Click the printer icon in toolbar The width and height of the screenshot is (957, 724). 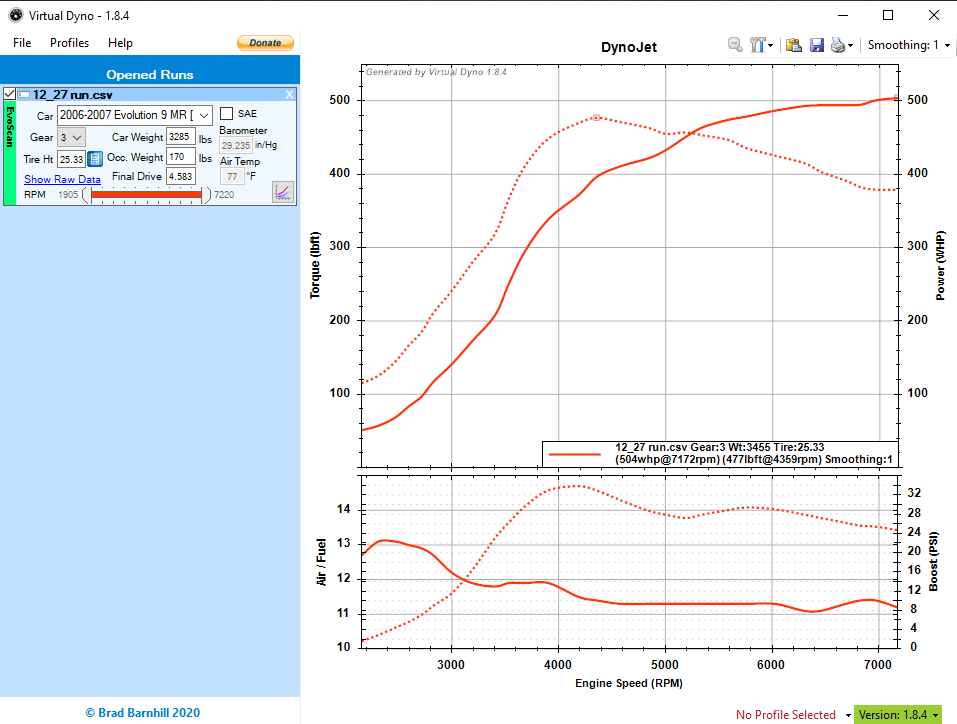pyautogui.click(x=838, y=45)
